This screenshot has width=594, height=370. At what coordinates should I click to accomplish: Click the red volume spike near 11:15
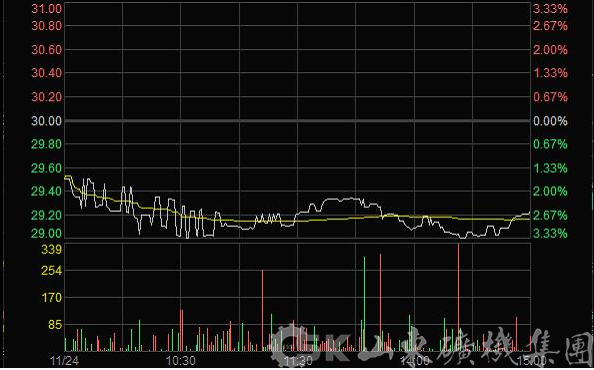[262, 311]
